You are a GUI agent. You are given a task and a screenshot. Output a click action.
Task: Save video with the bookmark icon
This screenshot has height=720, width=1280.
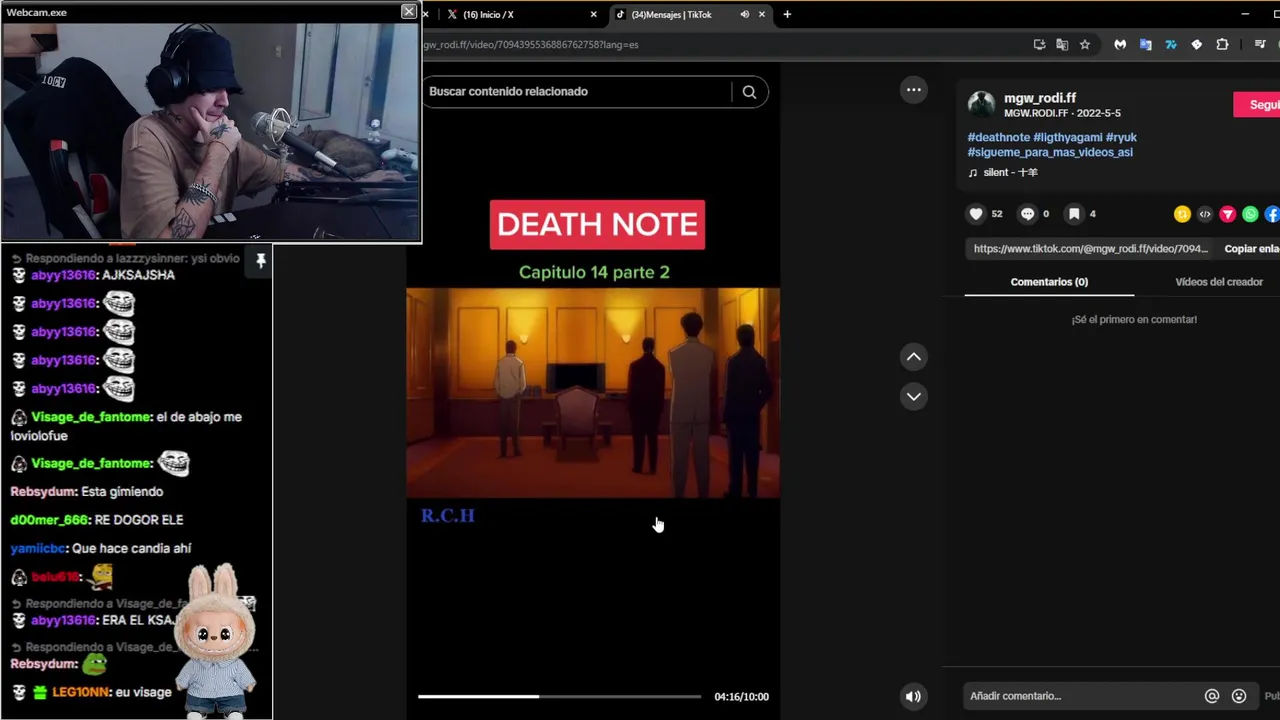click(1074, 214)
